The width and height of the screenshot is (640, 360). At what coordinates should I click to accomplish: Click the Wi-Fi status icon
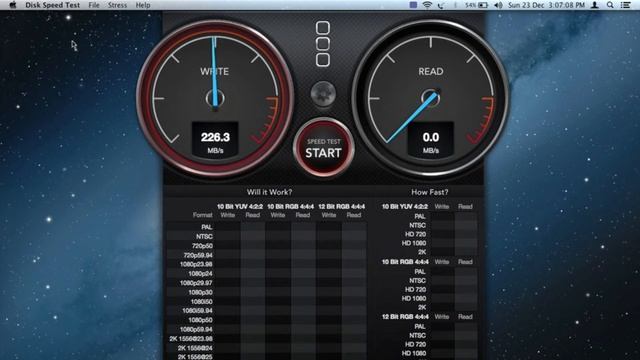[x=427, y=5]
